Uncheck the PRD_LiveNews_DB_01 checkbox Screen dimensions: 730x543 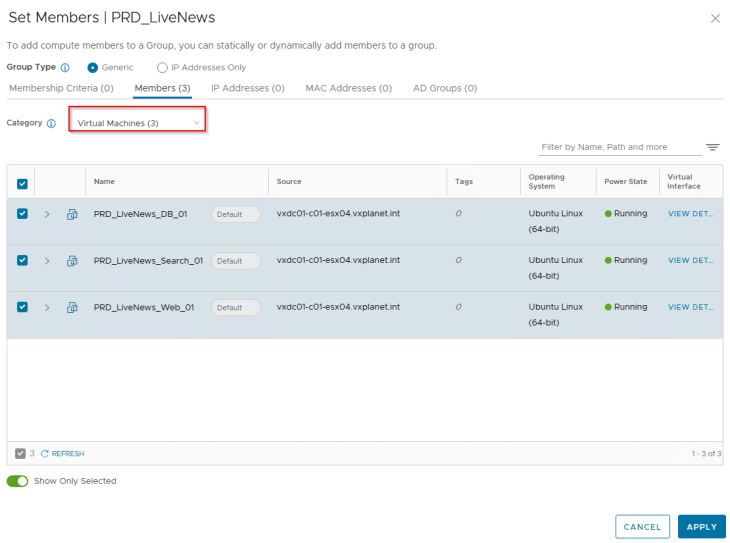pyautogui.click(x=22, y=214)
